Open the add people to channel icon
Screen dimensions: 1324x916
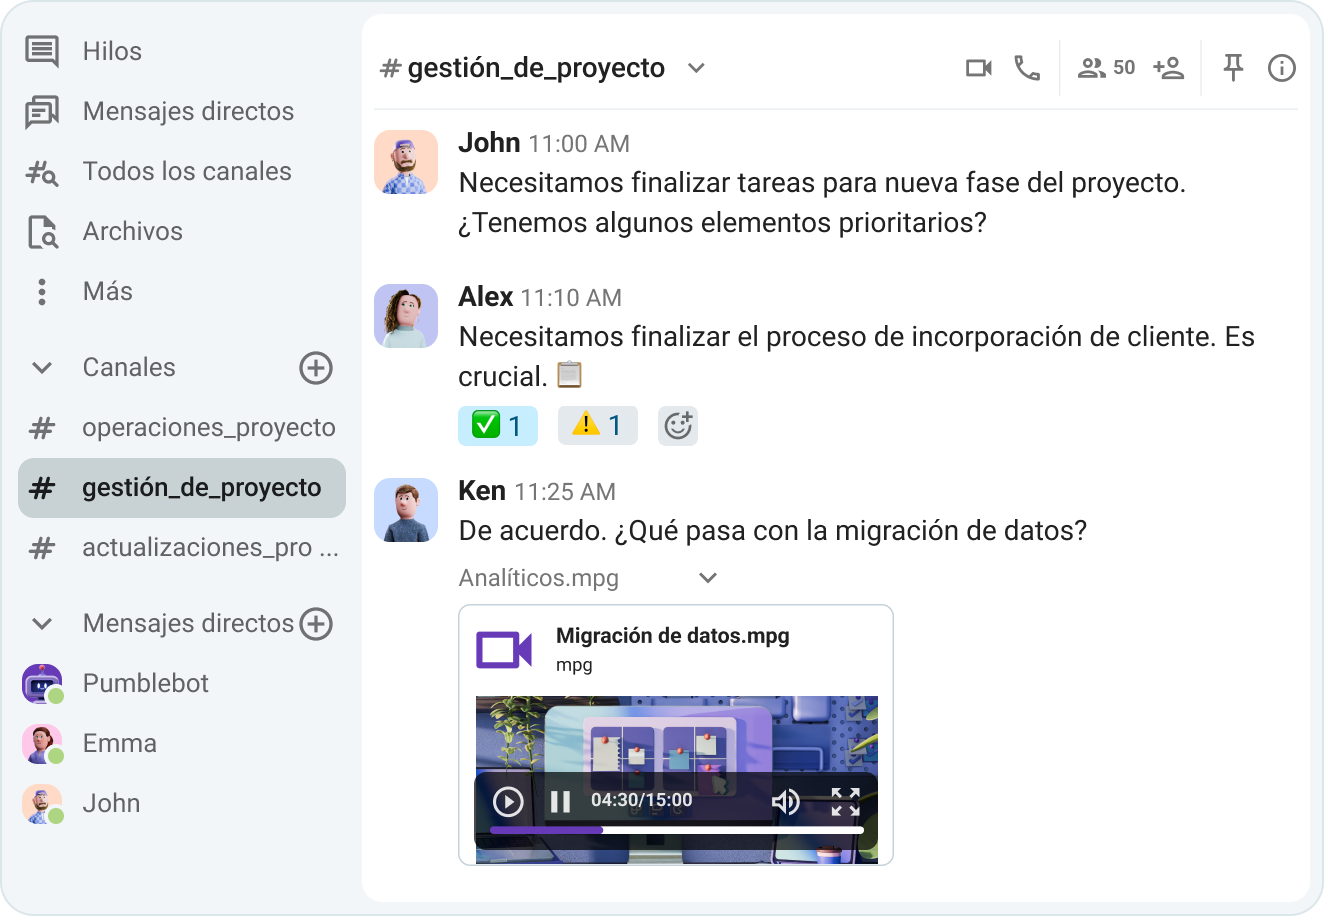pyautogui.click(x=1167, y=68)
